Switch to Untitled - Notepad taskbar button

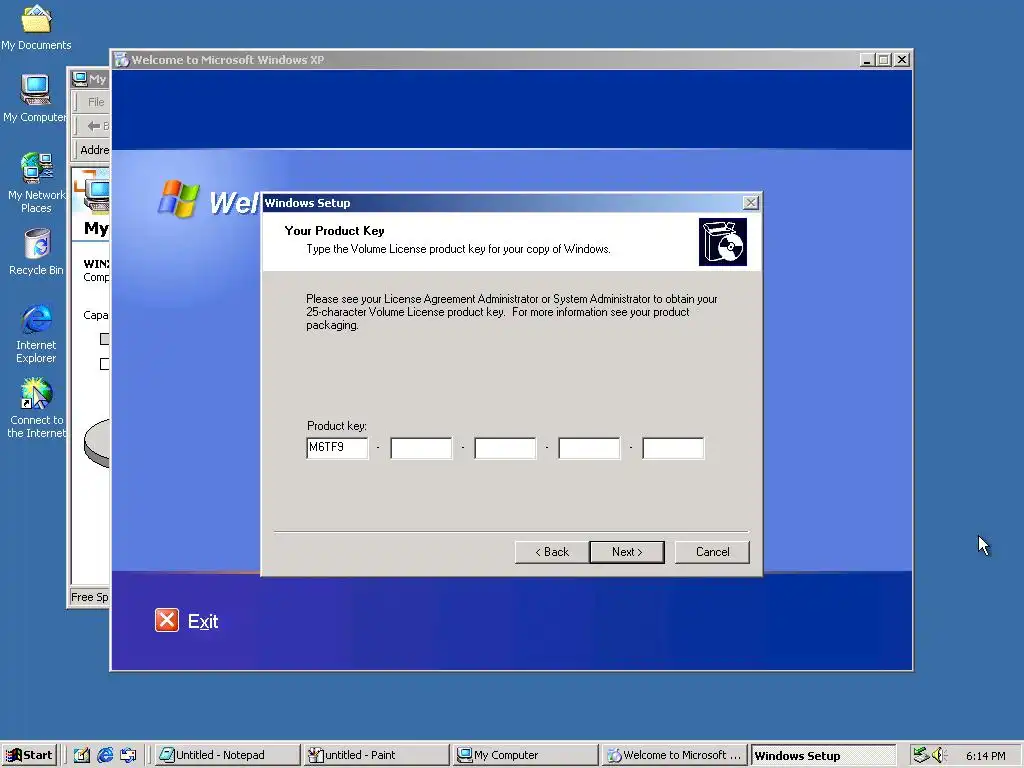pos(227,755)
